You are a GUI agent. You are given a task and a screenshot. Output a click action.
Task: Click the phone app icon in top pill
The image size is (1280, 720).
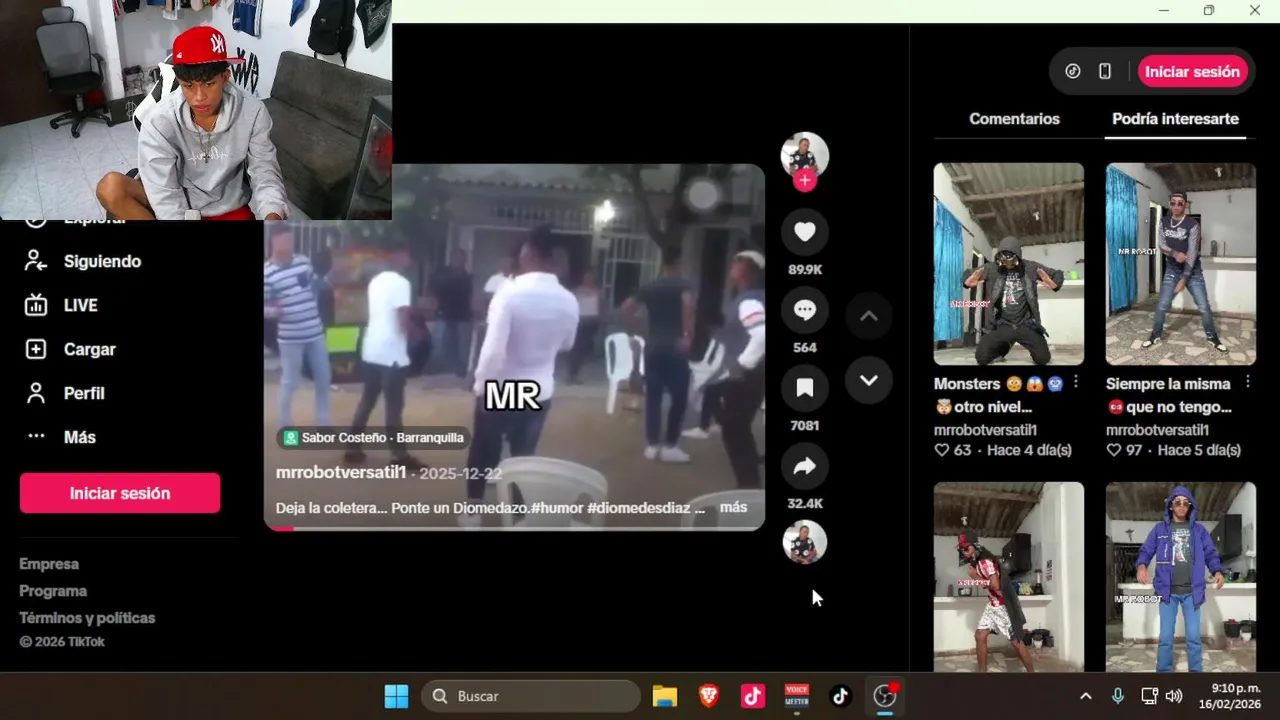click(x=1105, y=71)
